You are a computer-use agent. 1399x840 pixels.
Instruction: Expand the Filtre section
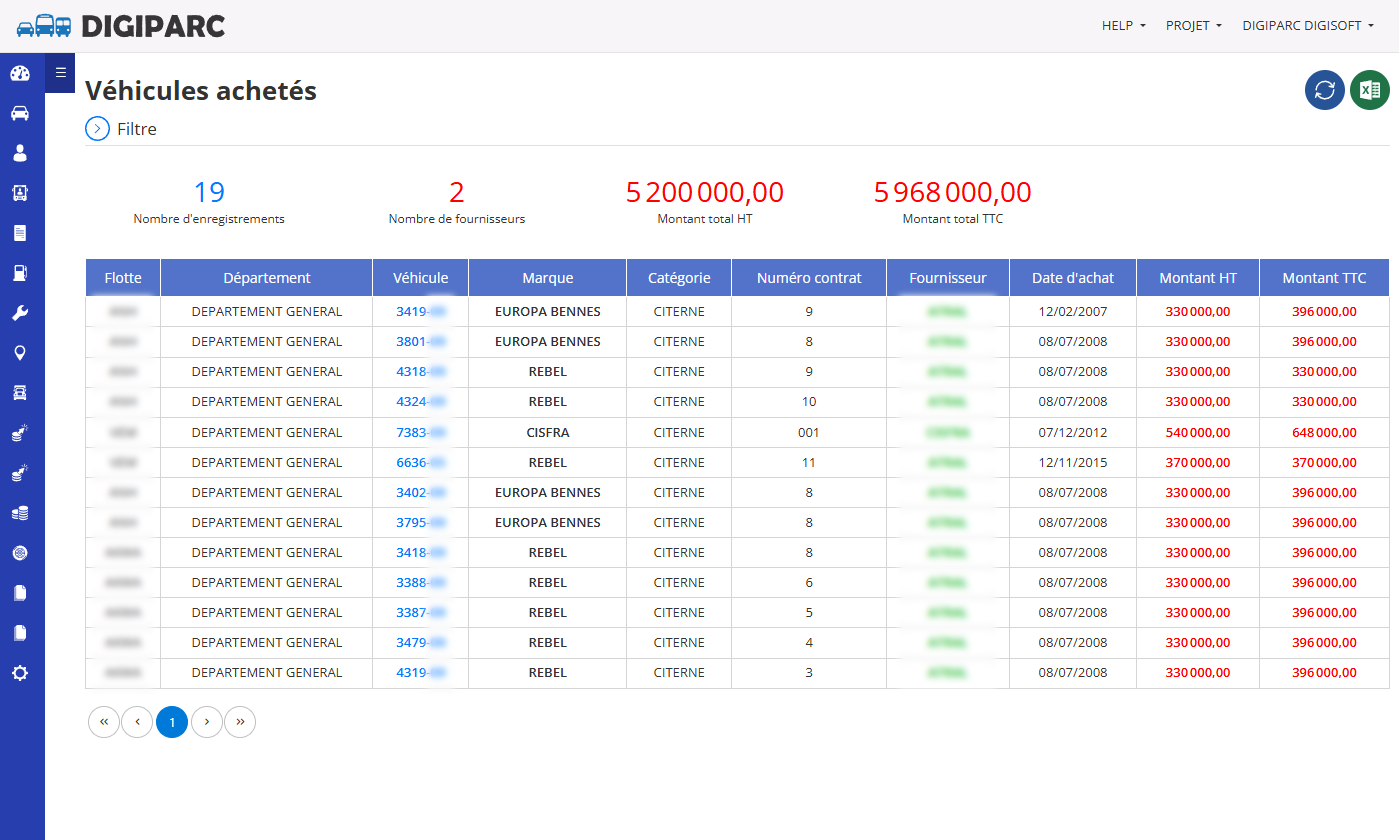[x=121, y=129]
